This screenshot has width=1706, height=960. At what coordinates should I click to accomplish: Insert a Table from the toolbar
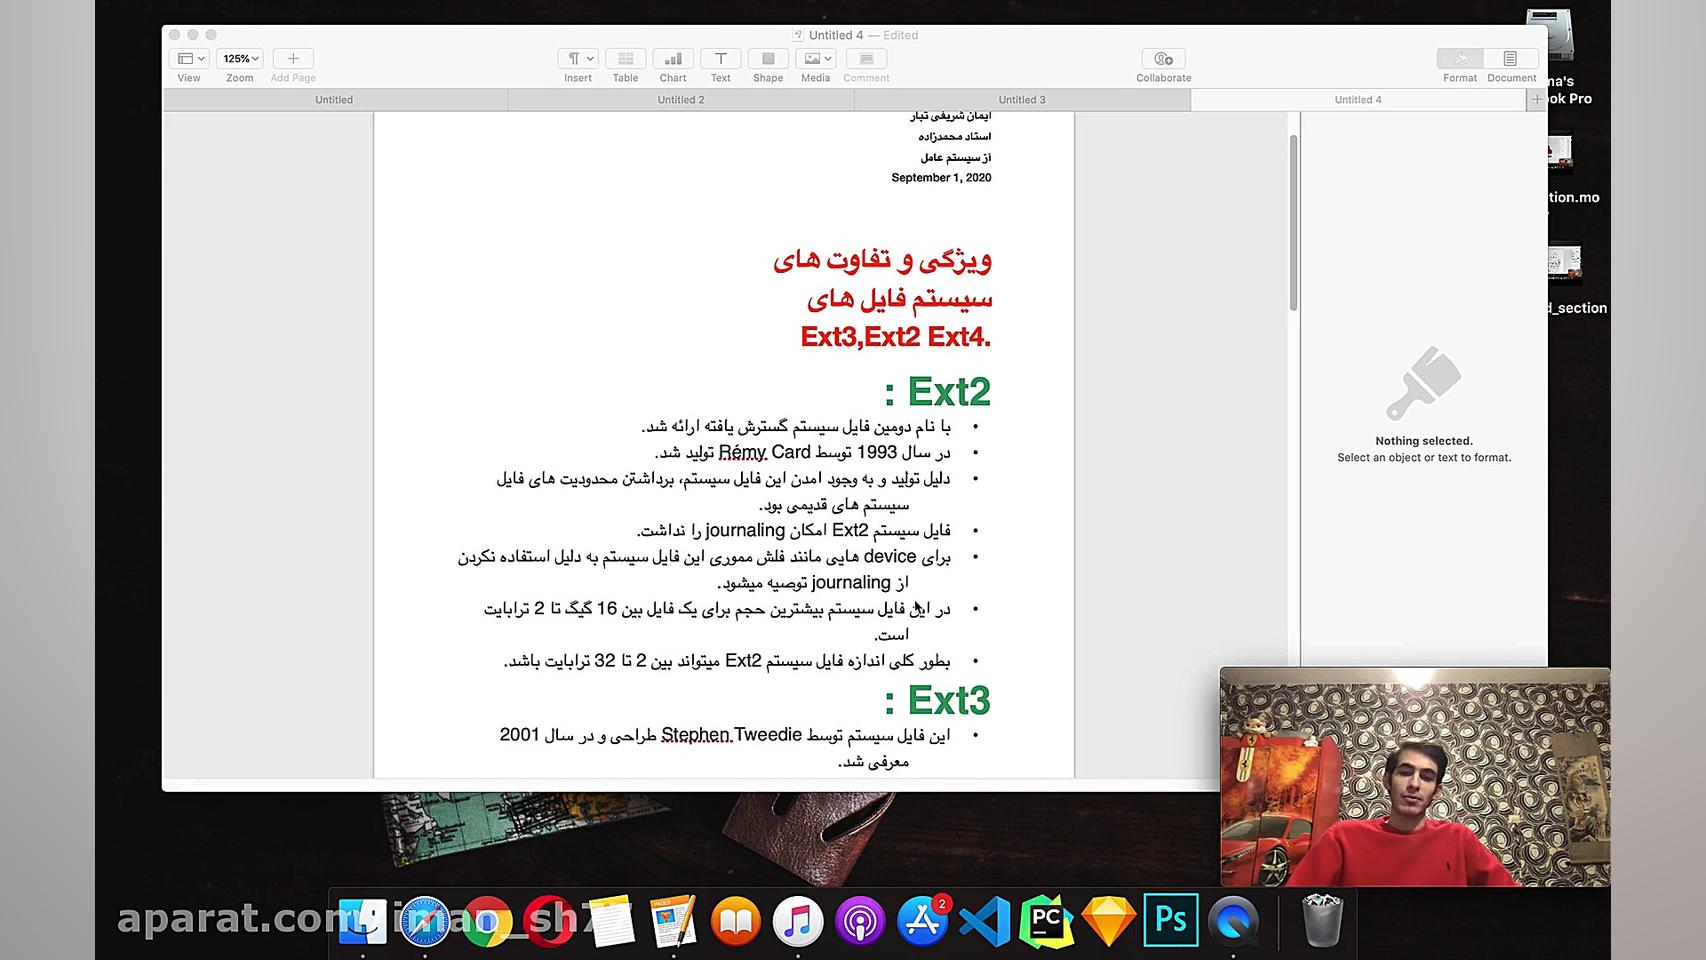pyautogui.click(x=625, y=59)
